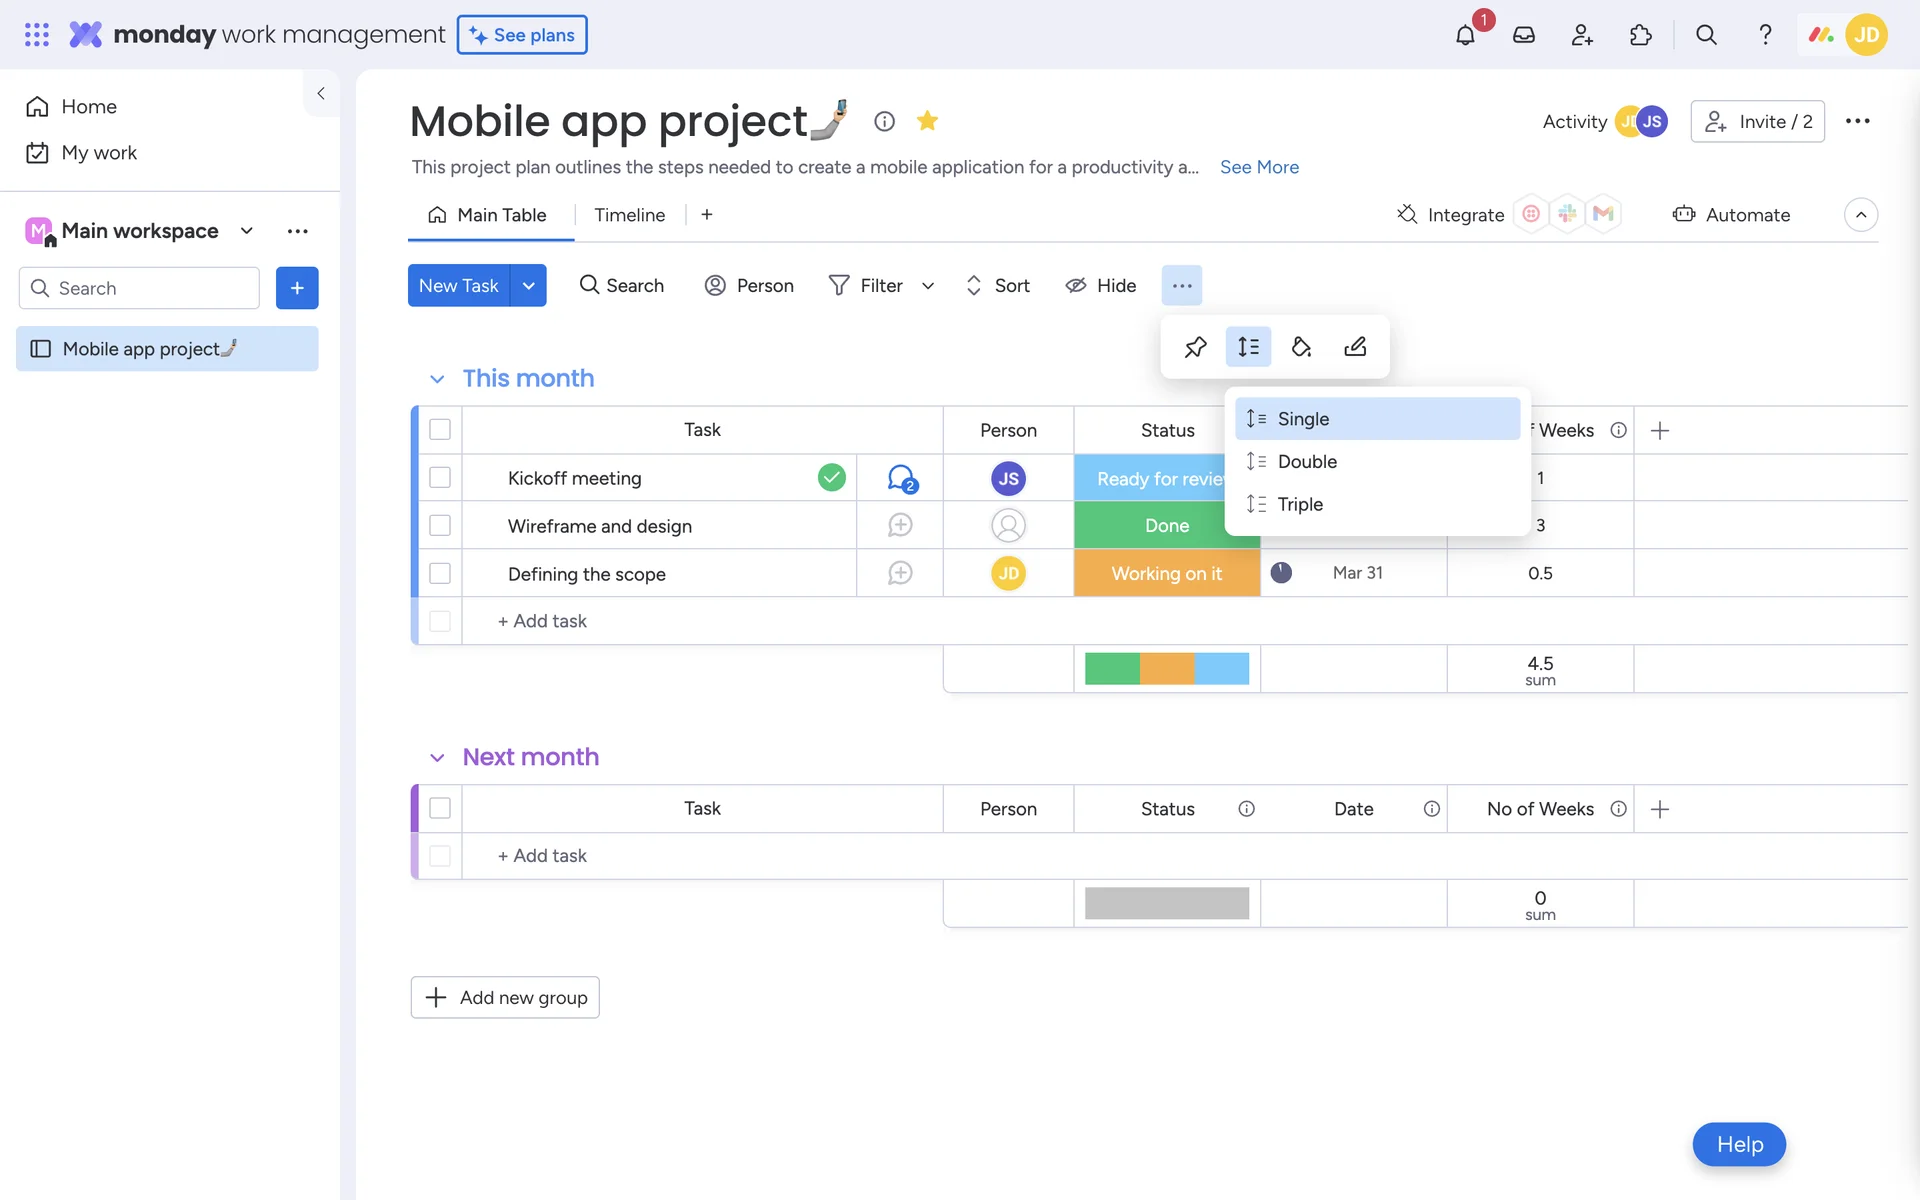1920x1200 pixels.
Task: Click the edit pencil toolbar icon
Action: pos(1355,347)
